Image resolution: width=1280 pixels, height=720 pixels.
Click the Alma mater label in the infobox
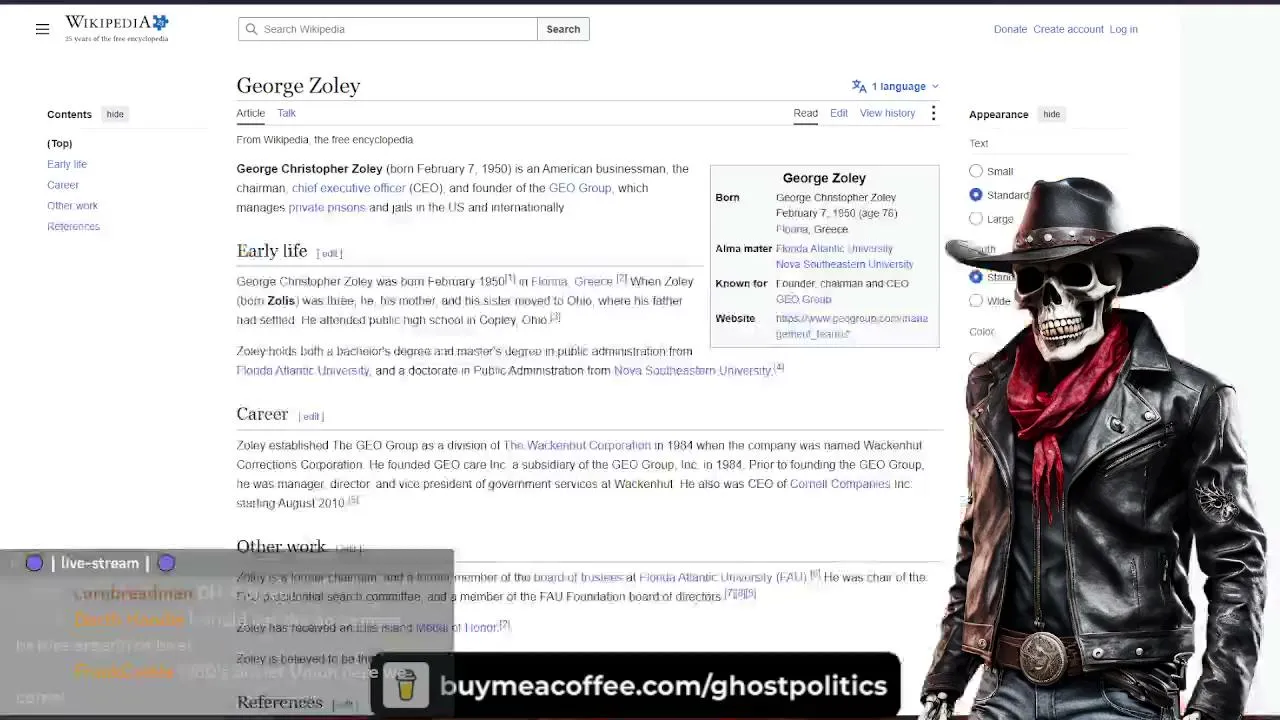pyautogui.click(x=744, y=248)
